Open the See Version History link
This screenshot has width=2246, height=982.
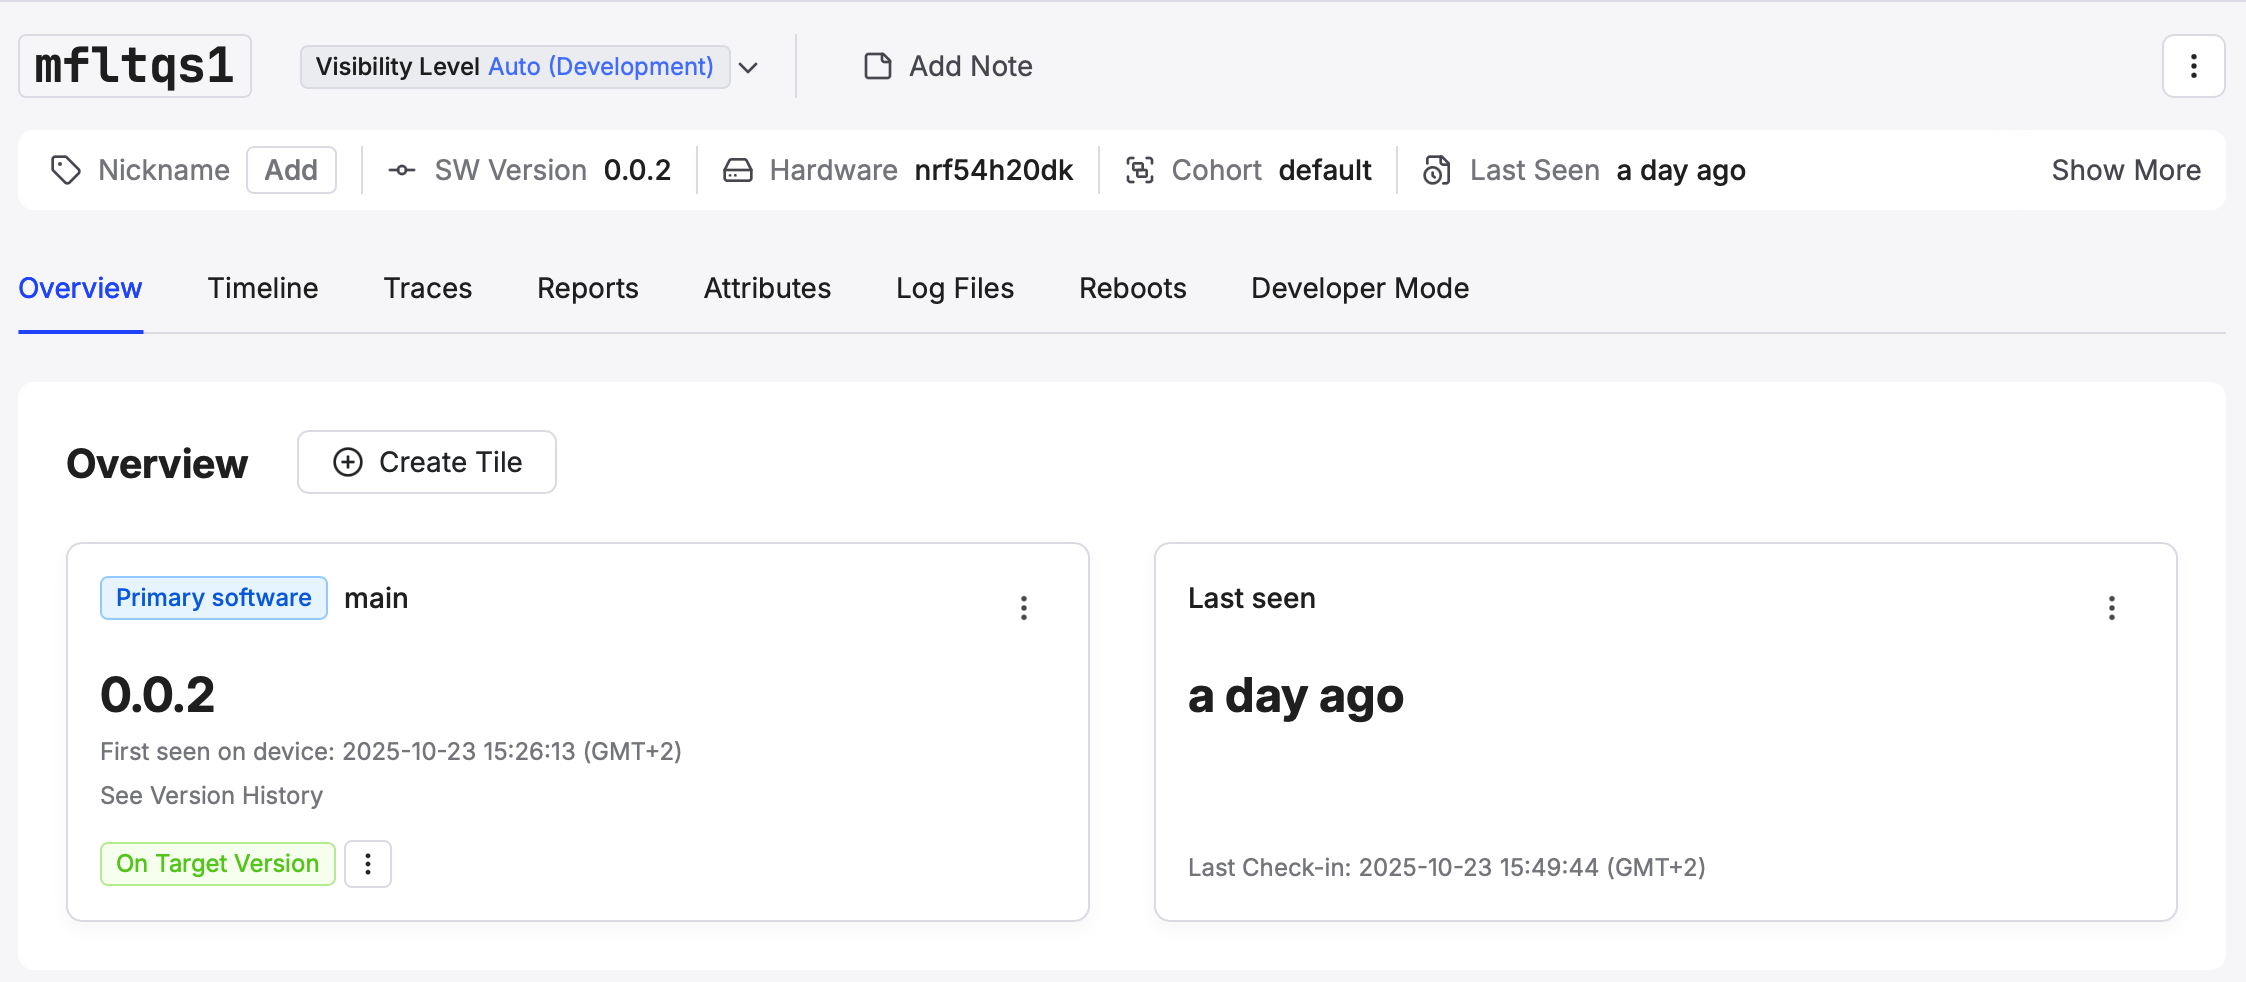point(212,796)
